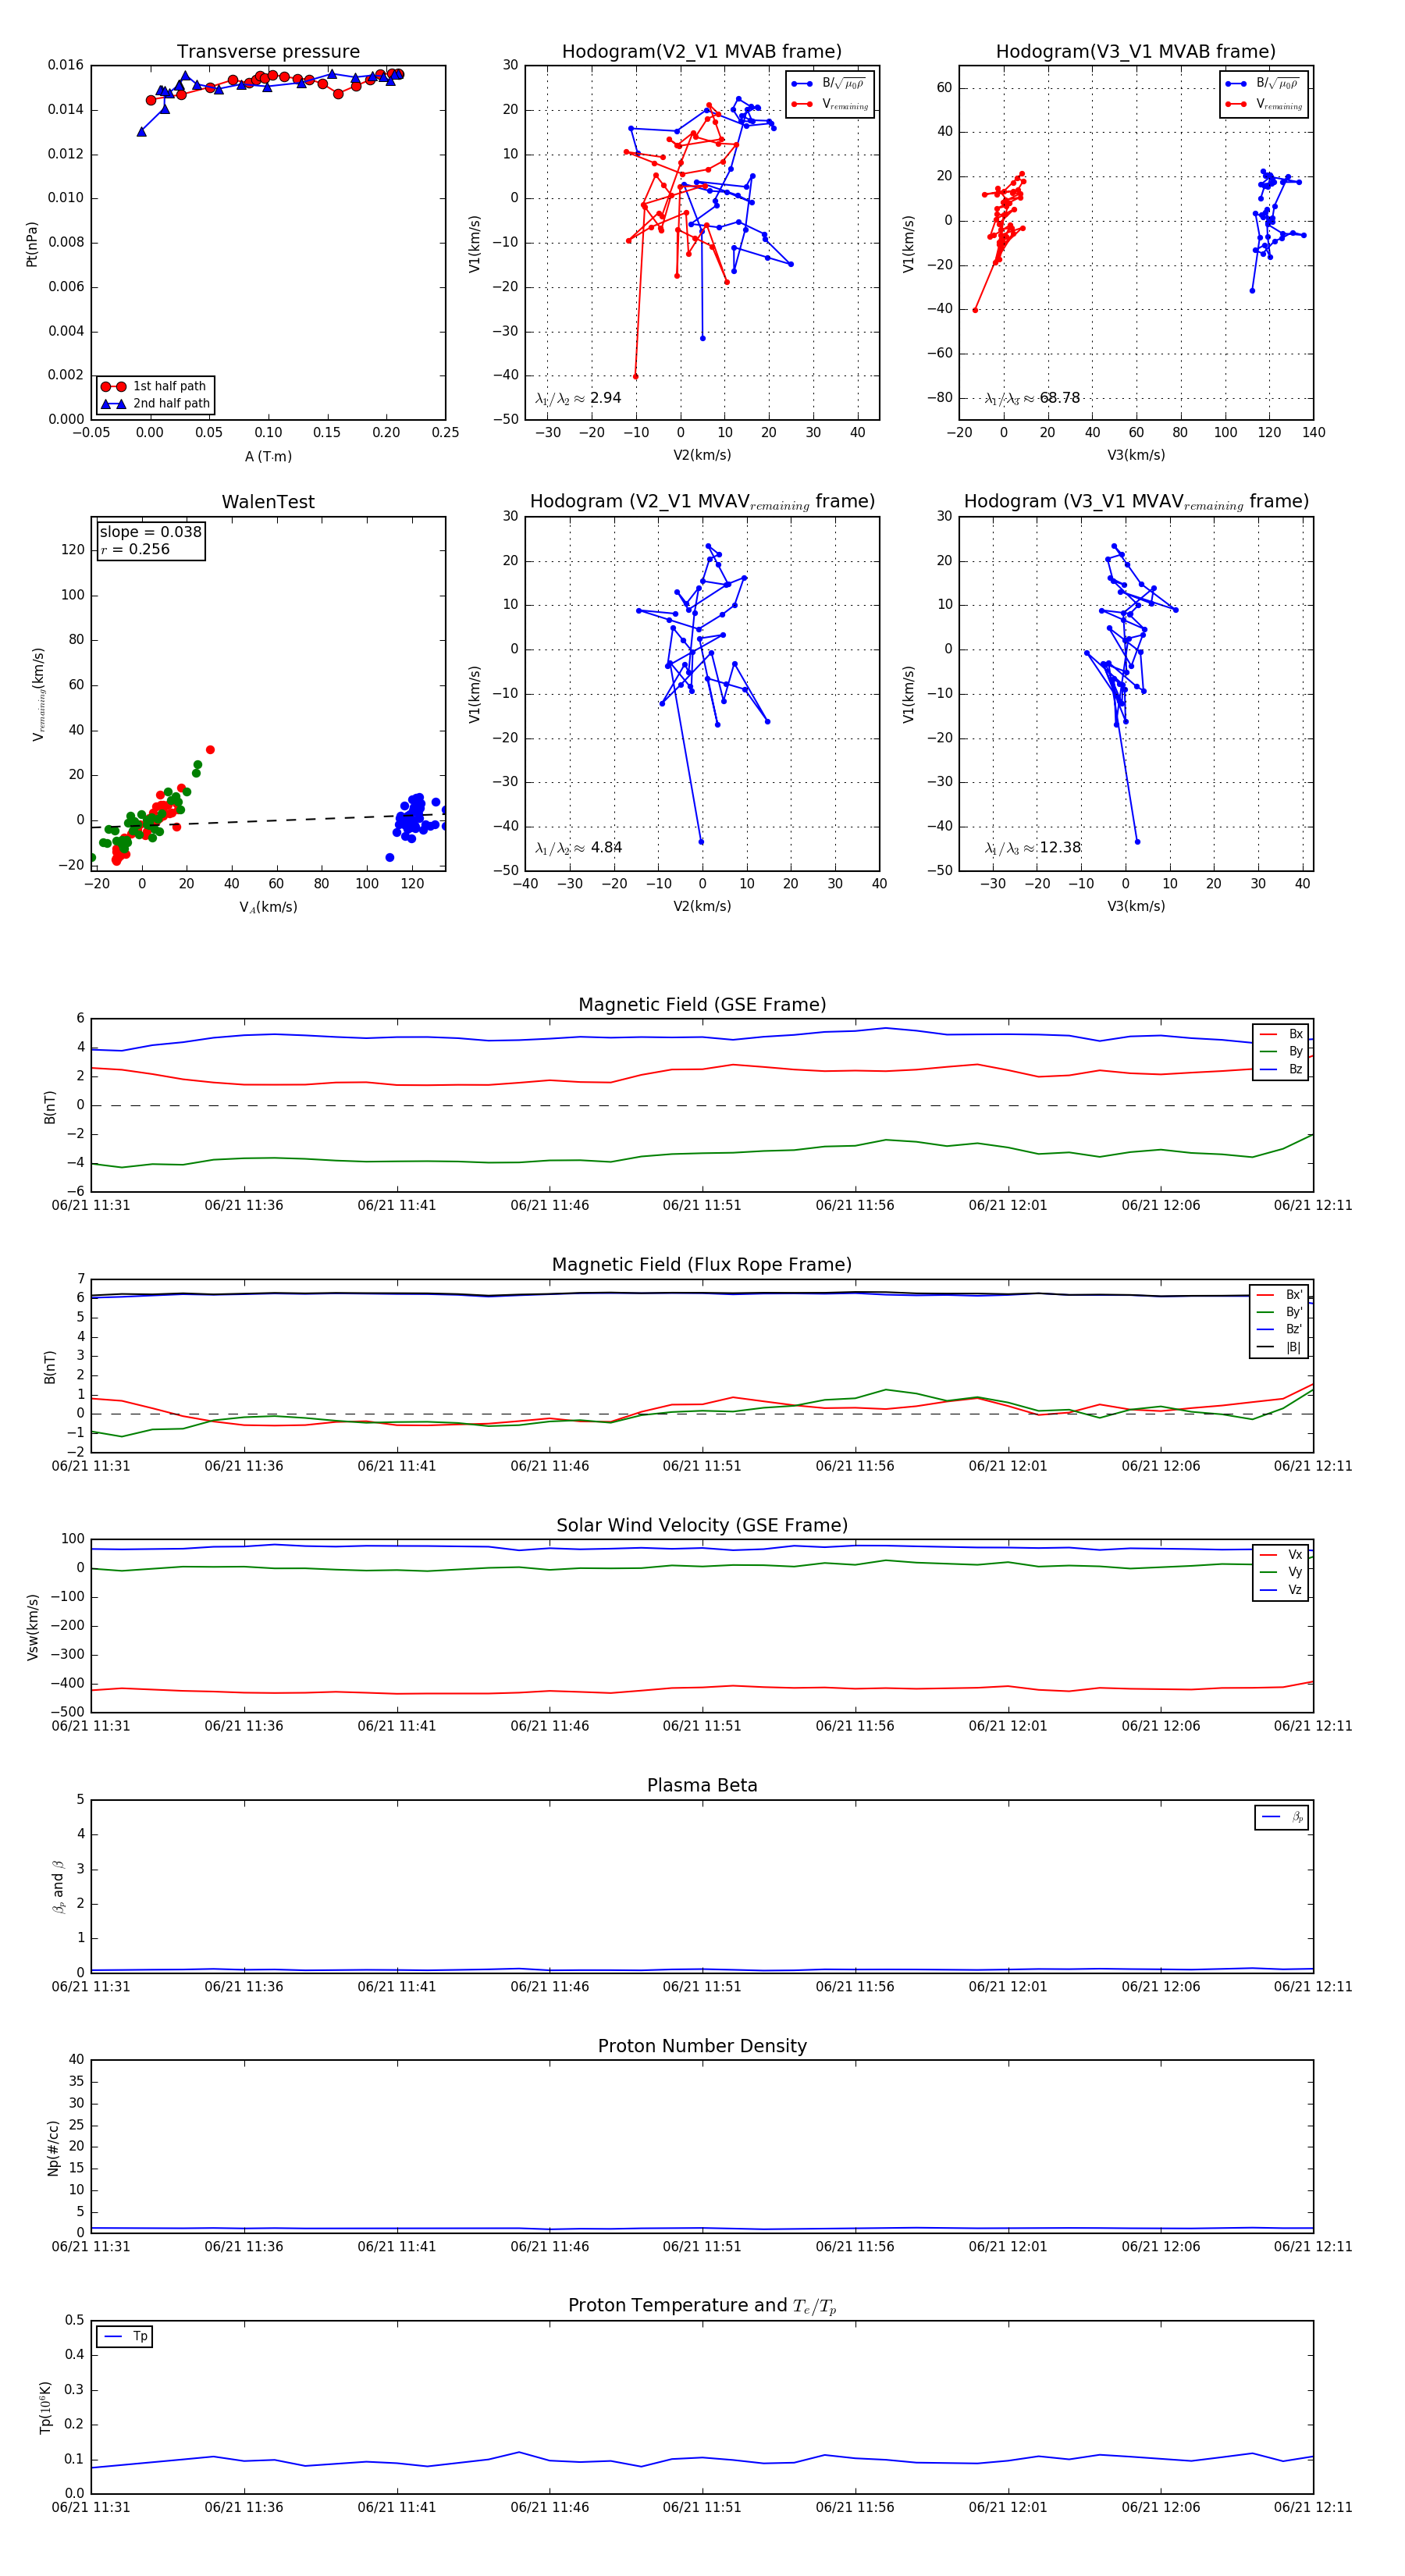Select the Bx legend entry in GSE magnetic field
The image size is (1405, 2576).
pyautogui.click(x=1281, y=1034)
